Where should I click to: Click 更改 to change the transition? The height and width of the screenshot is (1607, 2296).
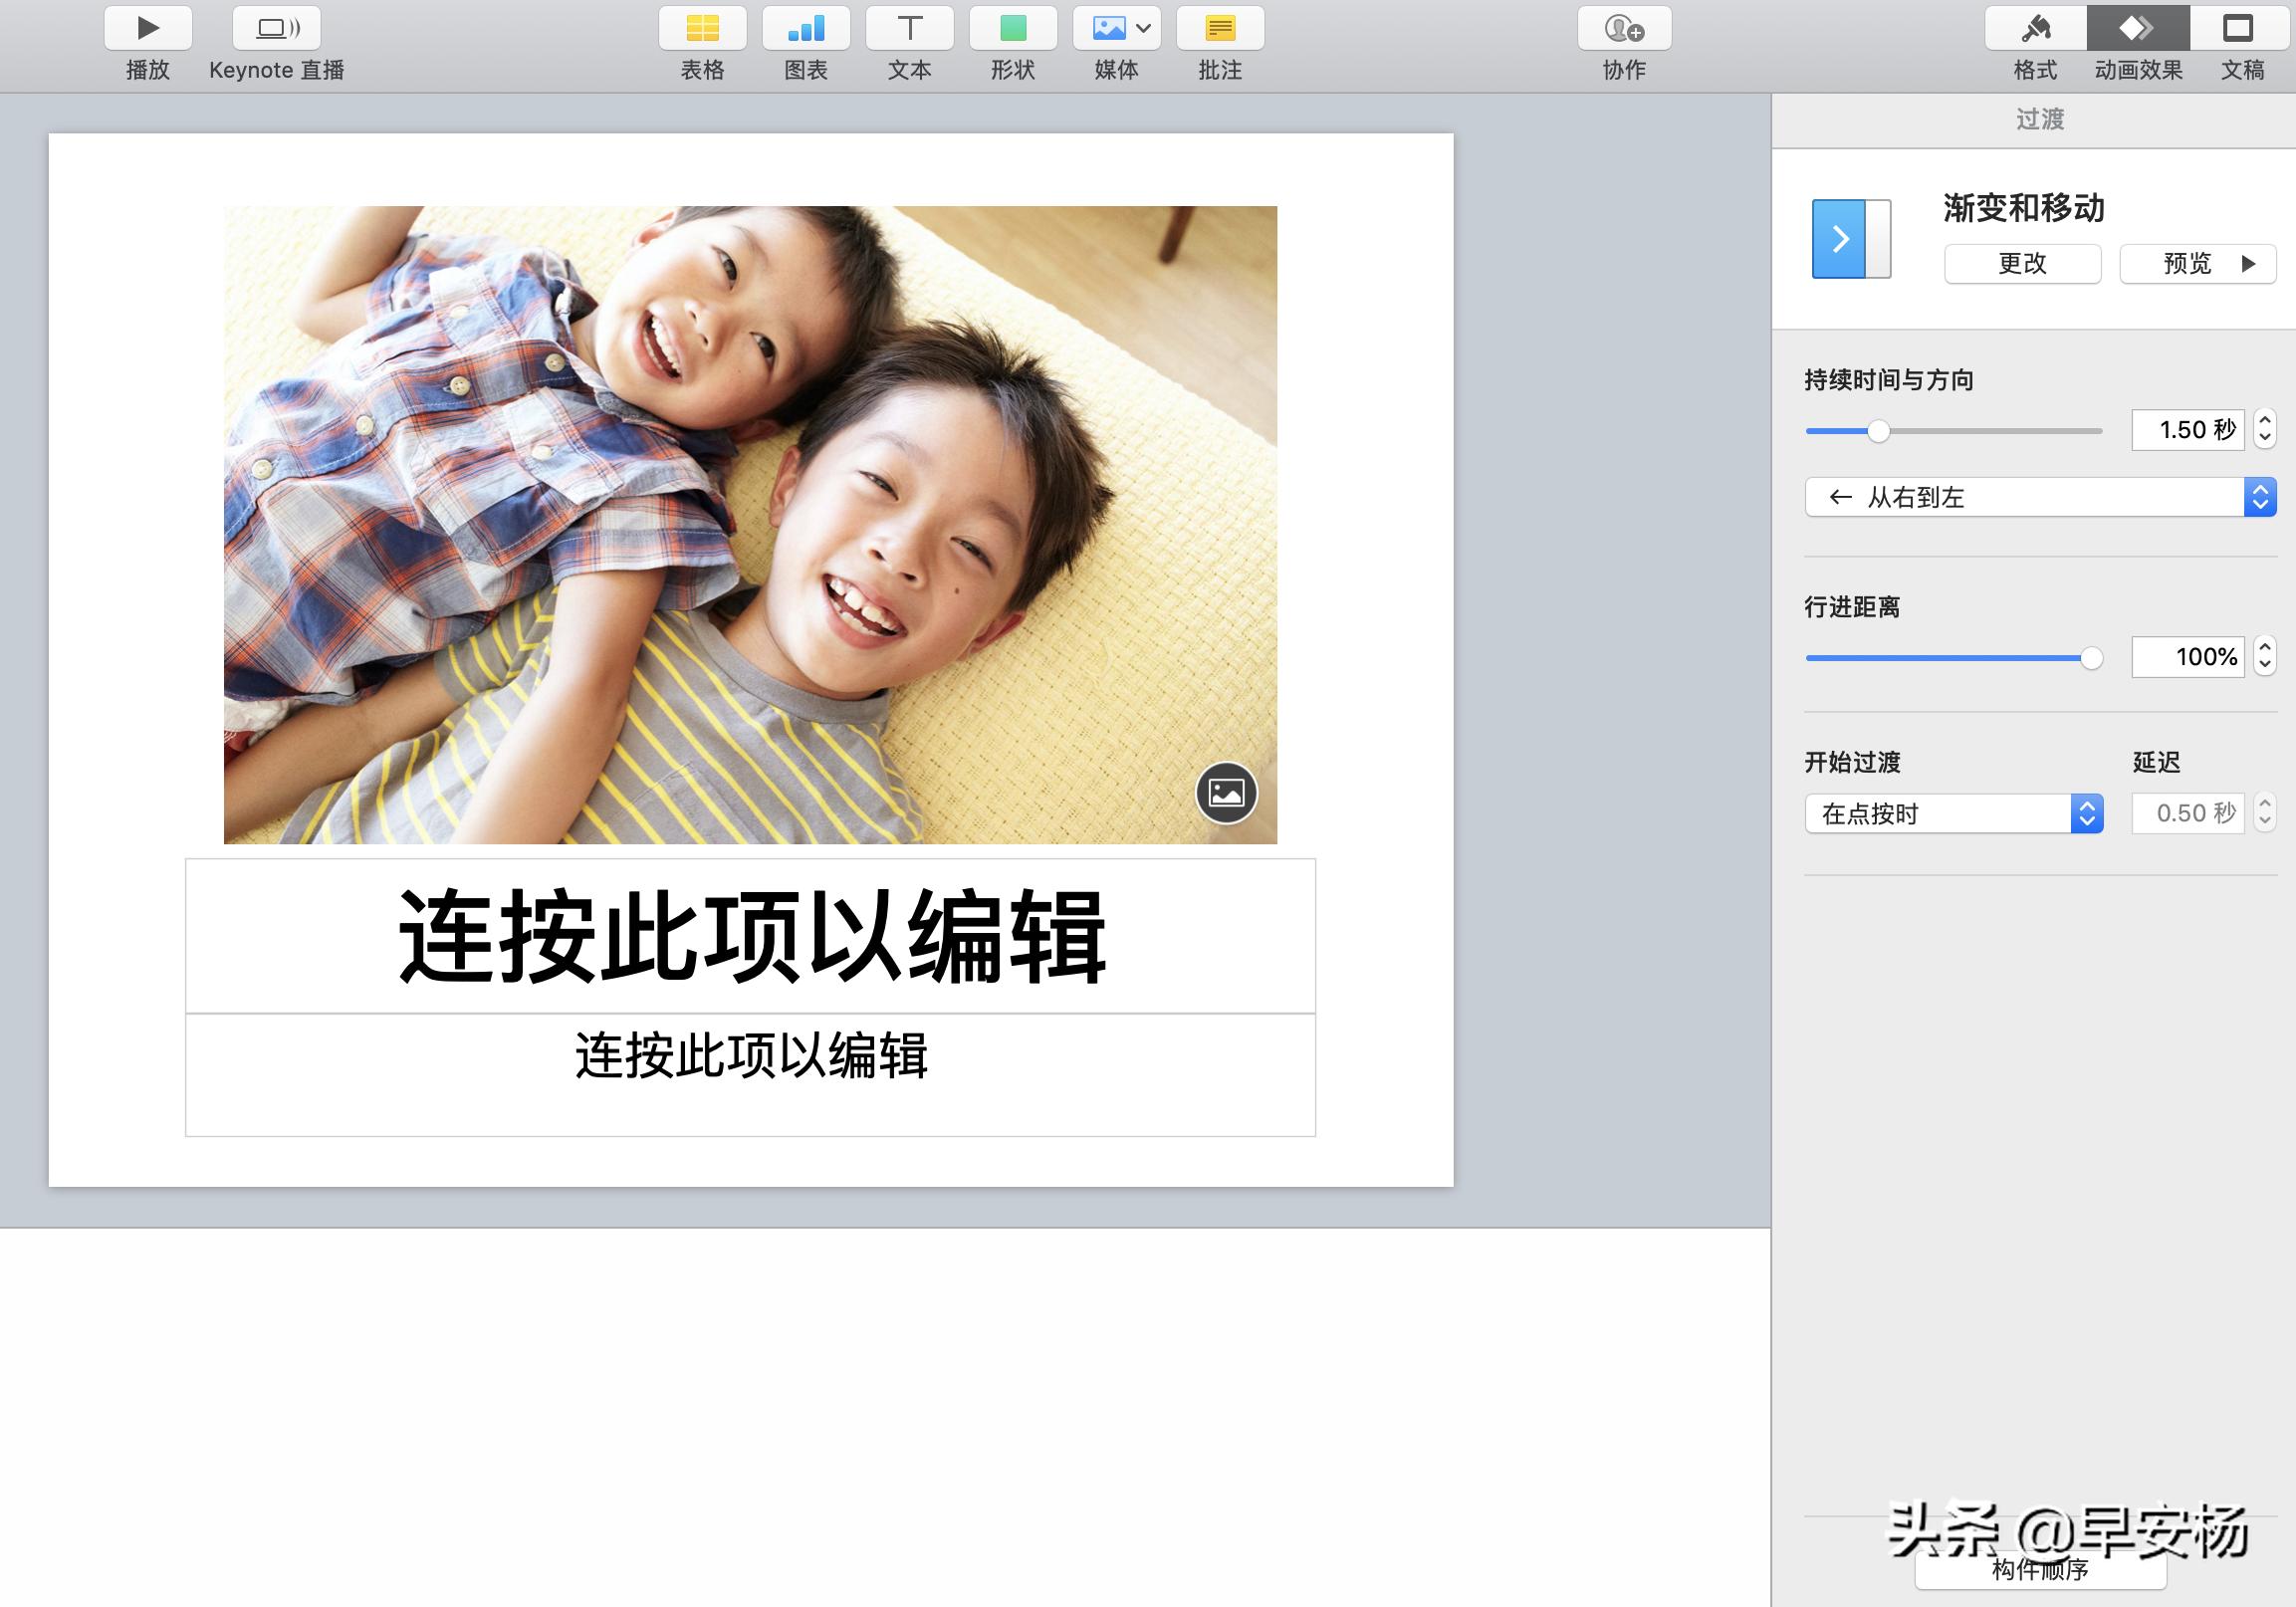point(2021,264)
